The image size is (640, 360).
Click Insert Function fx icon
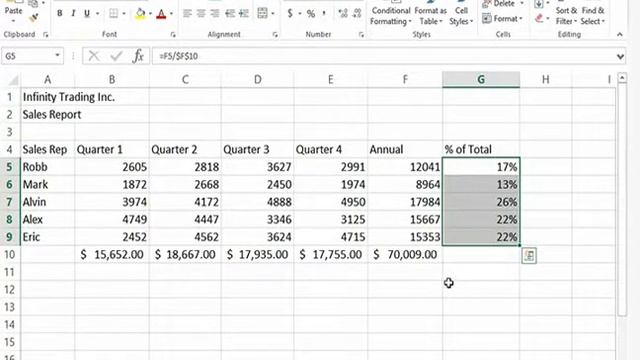pyautogui.click(x=138, y=56)
